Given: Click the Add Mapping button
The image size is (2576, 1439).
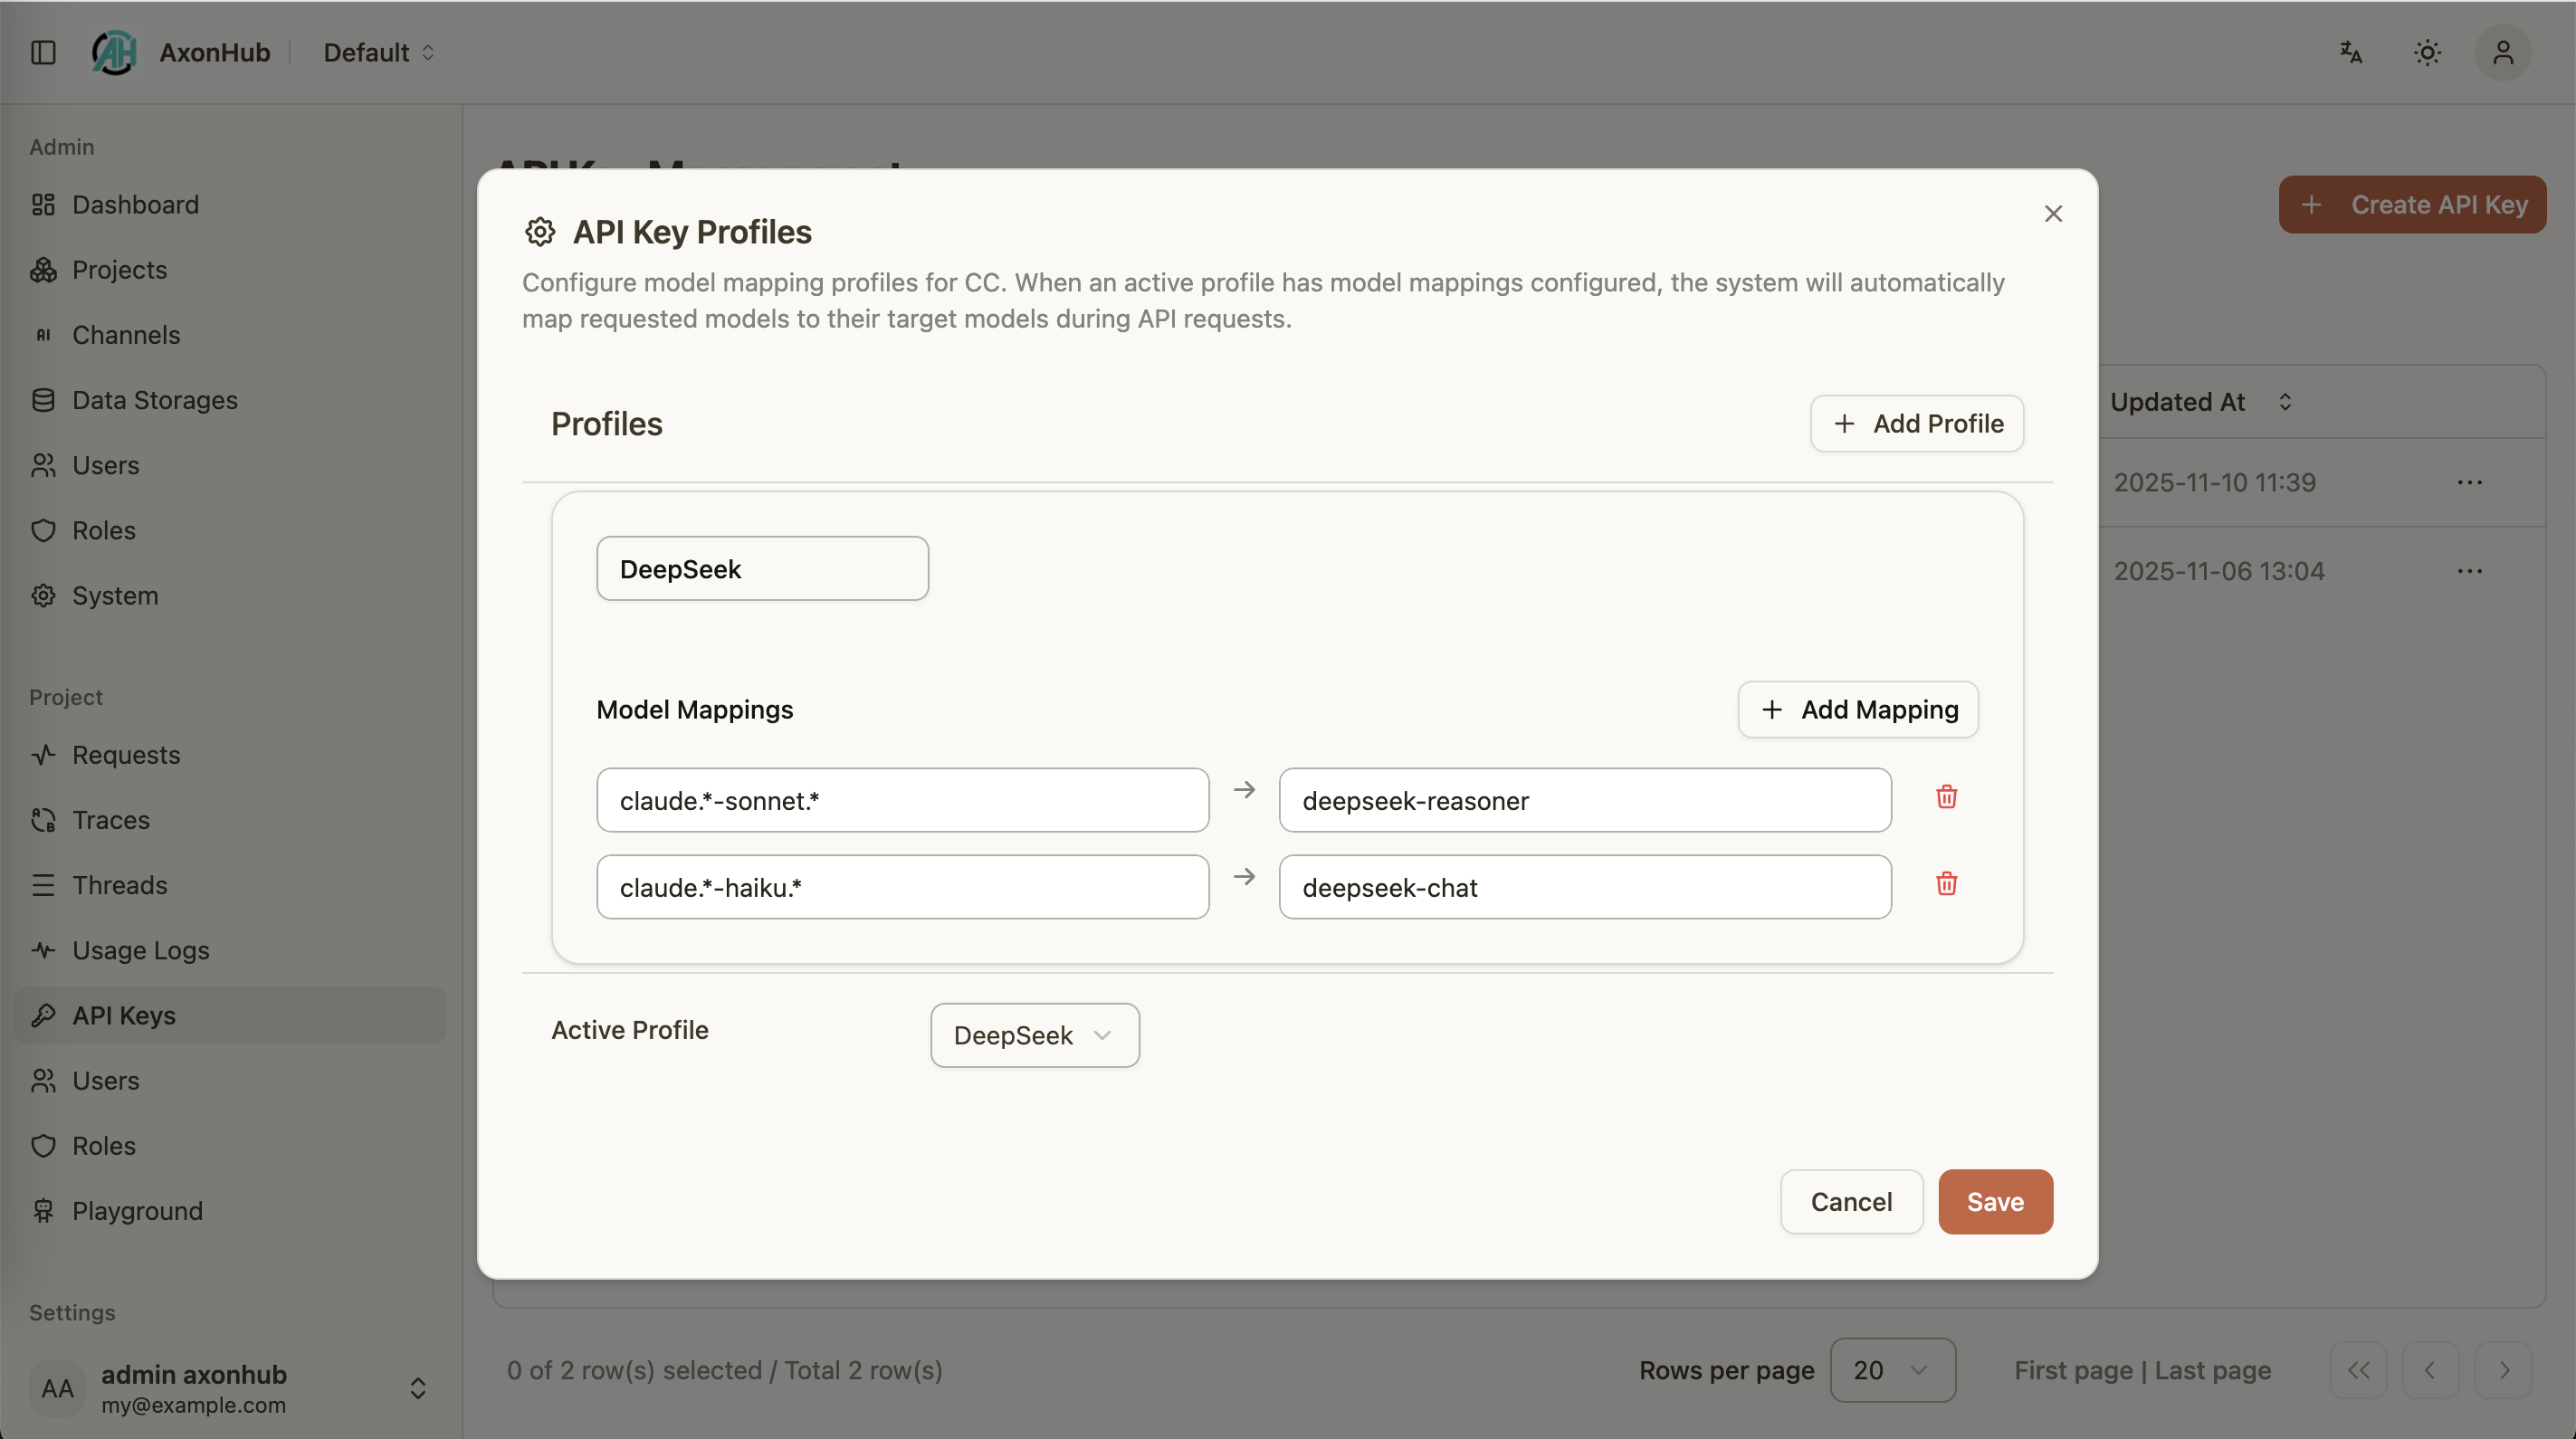Looking at the screenshot, I should click(1858, 710).
